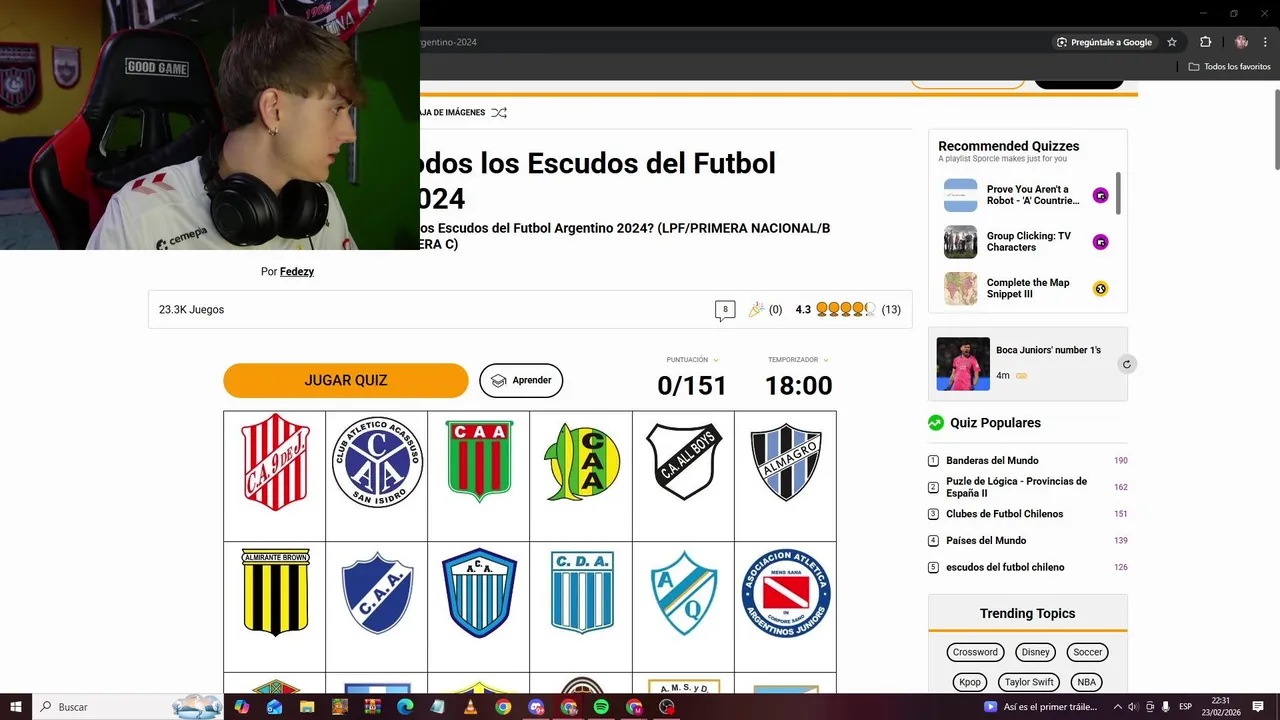Open Spotify from the taskbar
Image resolution: width=1280 pixels, height=720 pixels.
[601, 707]
